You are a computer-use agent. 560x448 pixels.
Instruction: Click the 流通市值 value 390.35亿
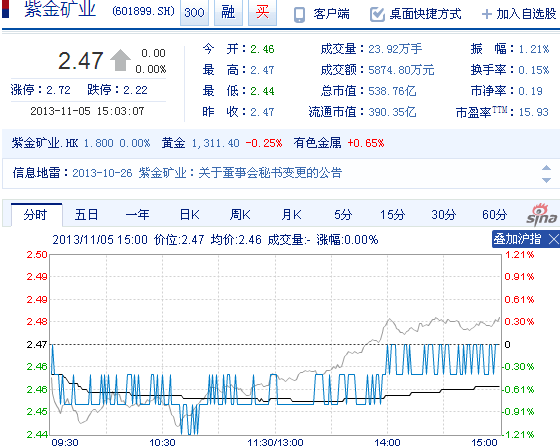(x=392, y=112)
